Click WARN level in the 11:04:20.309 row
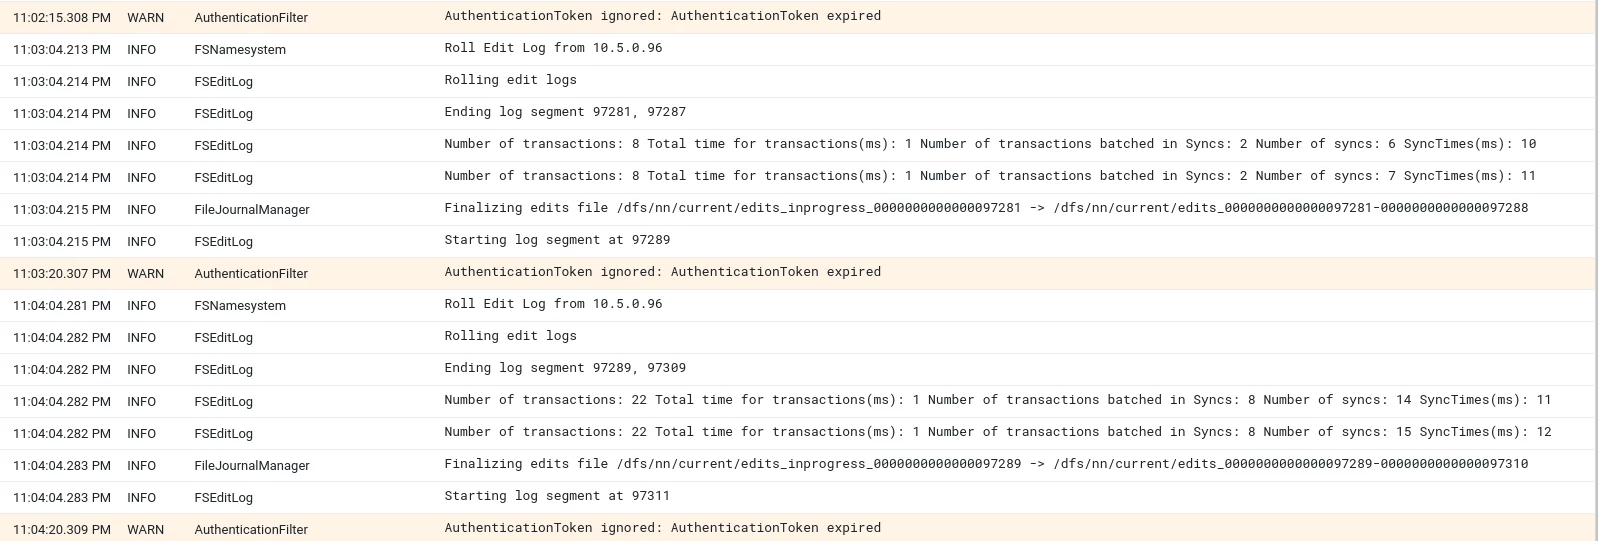The height and width of the screenshot is (541, 1598). pos(145,530)
